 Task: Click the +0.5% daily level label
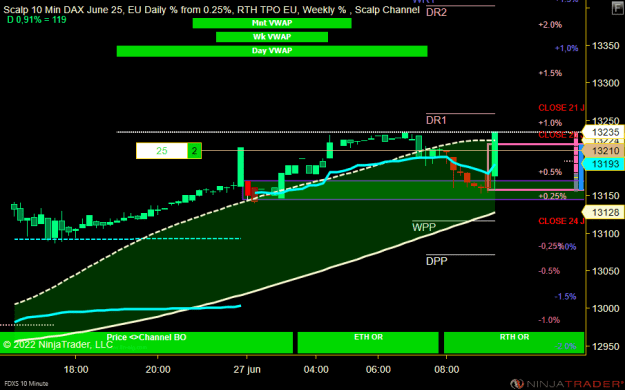550,172
